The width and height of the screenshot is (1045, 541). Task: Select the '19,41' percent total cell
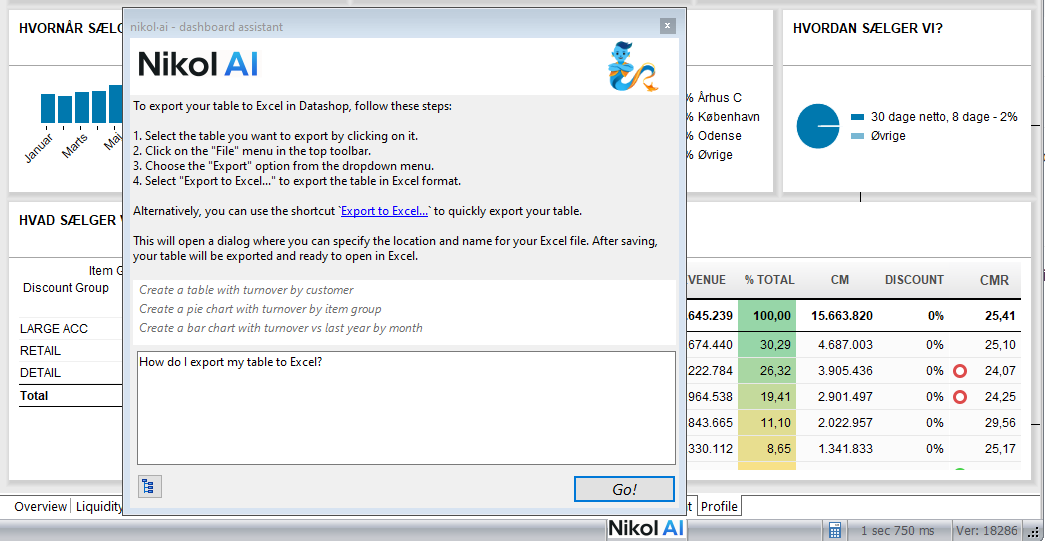pos(767,396)
